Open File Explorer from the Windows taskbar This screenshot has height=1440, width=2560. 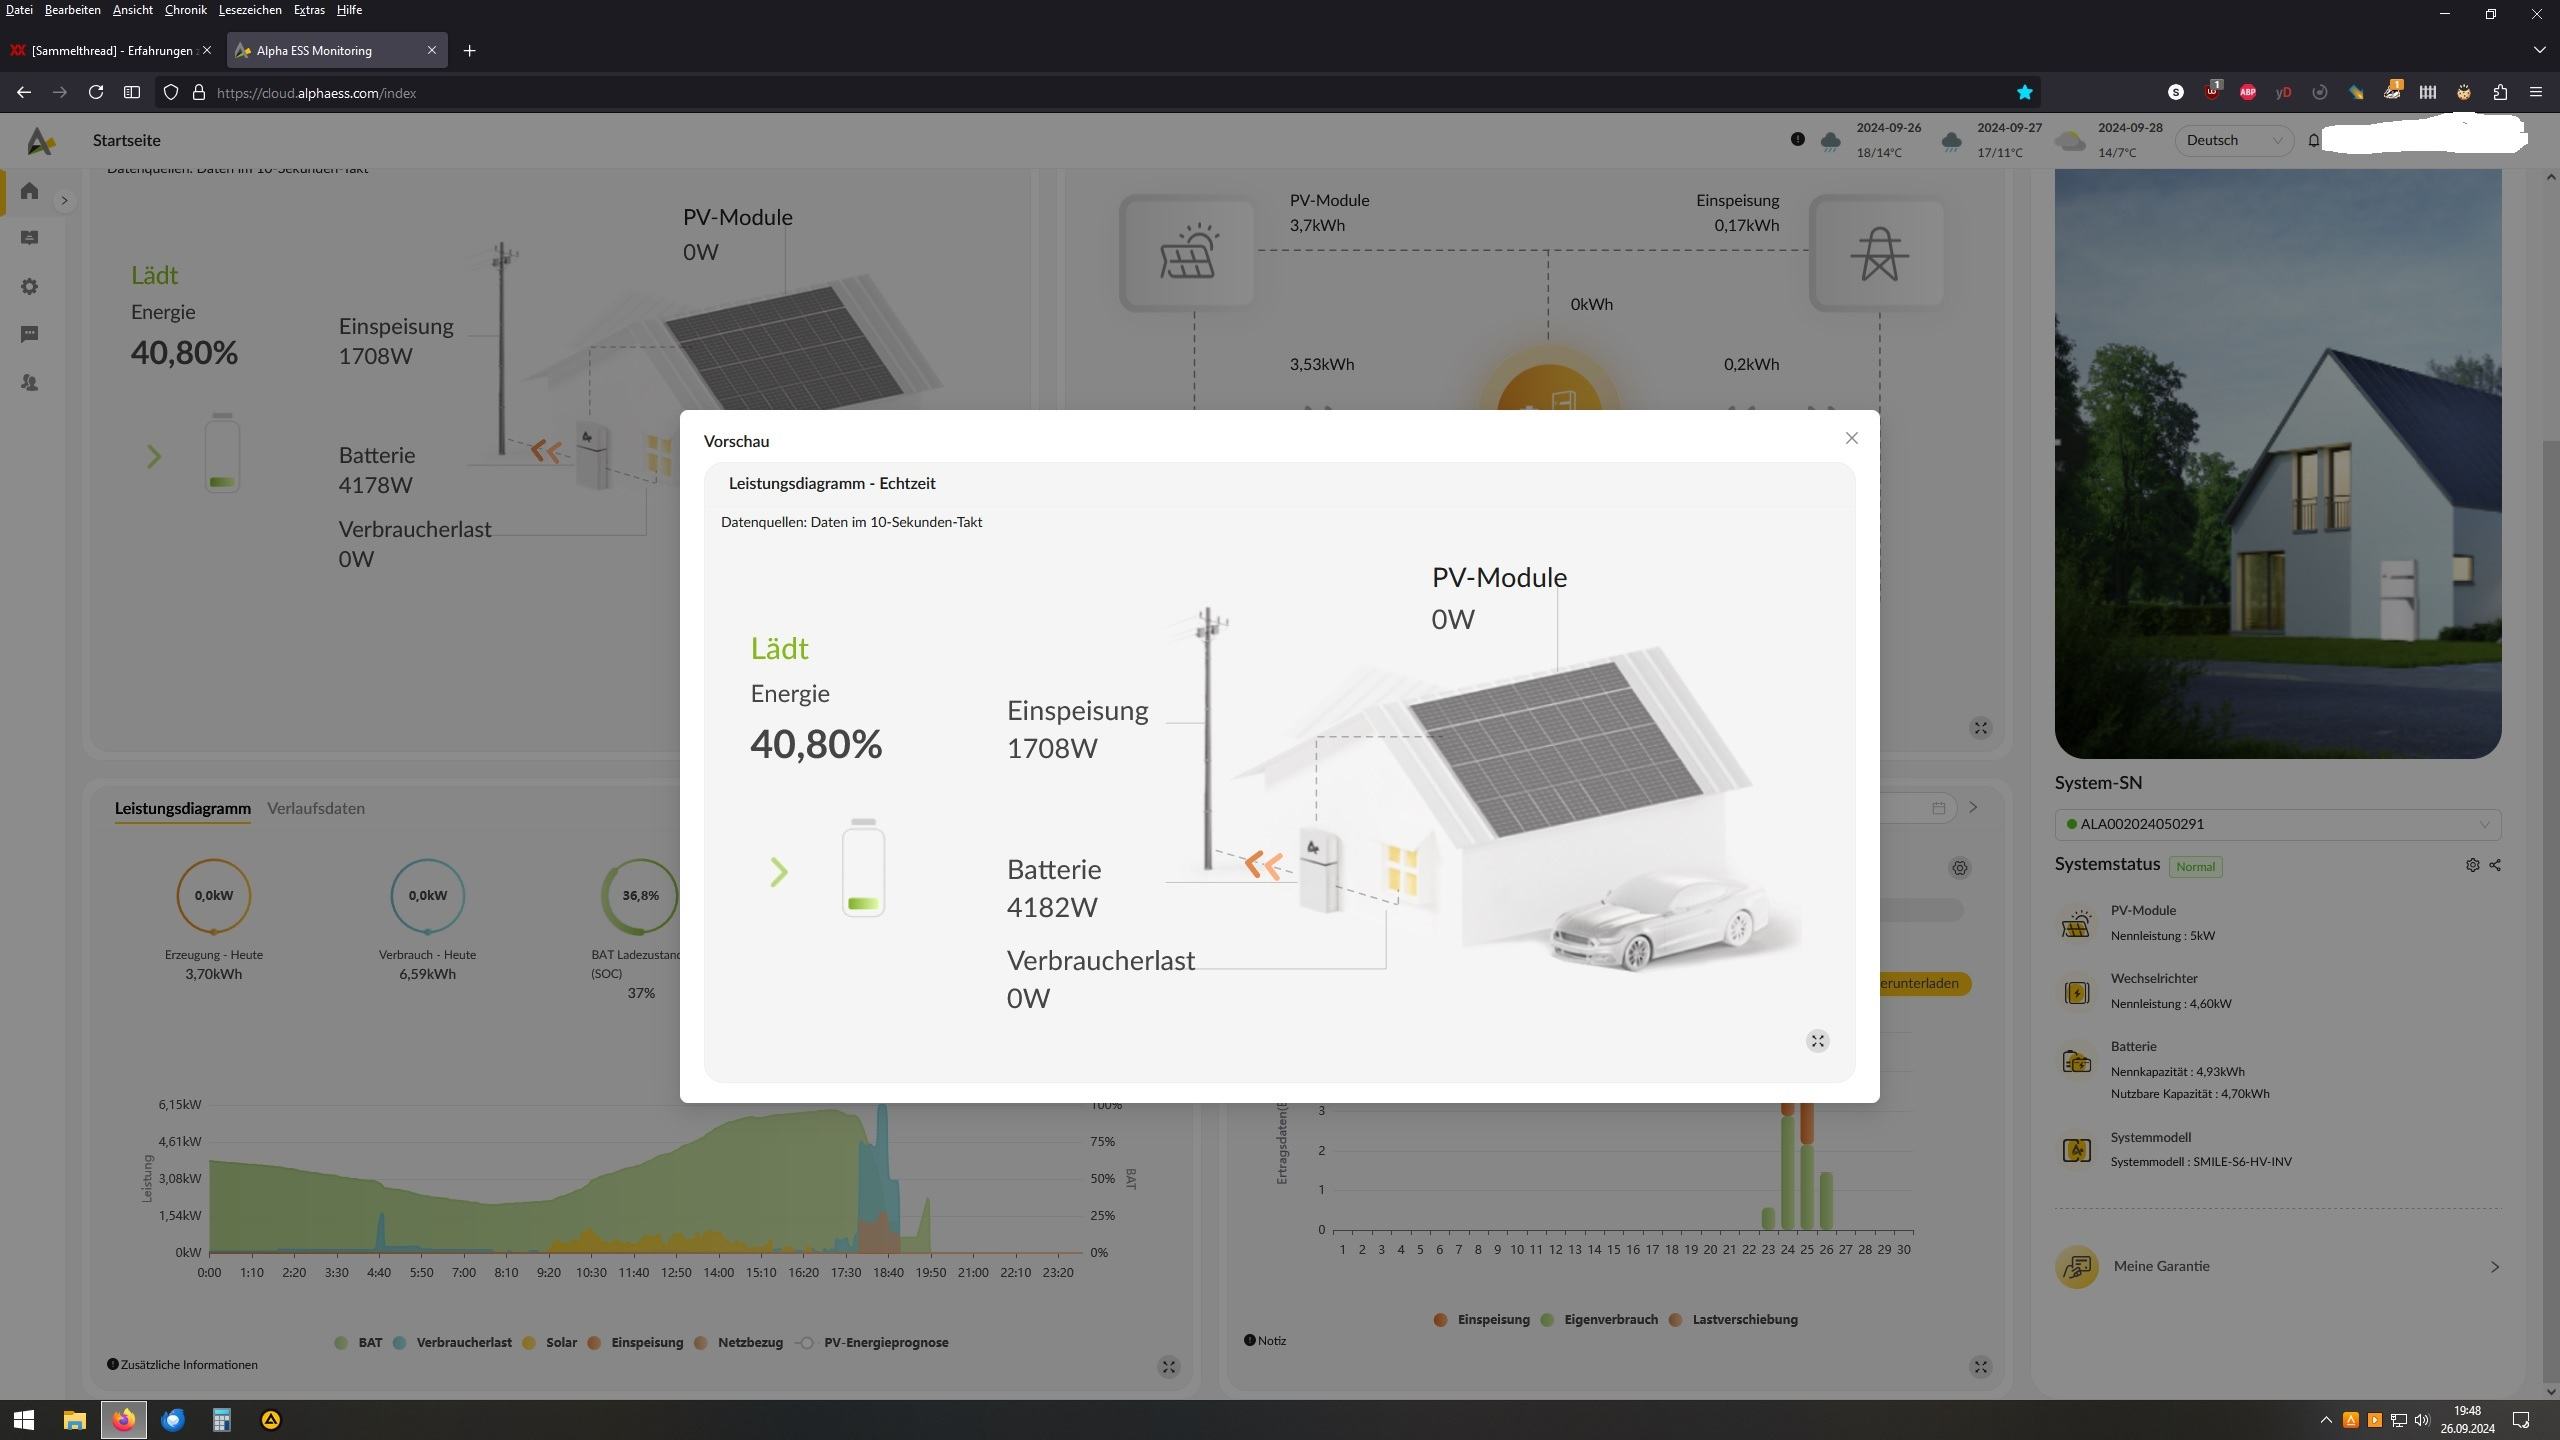click(x=75, y=1420)
